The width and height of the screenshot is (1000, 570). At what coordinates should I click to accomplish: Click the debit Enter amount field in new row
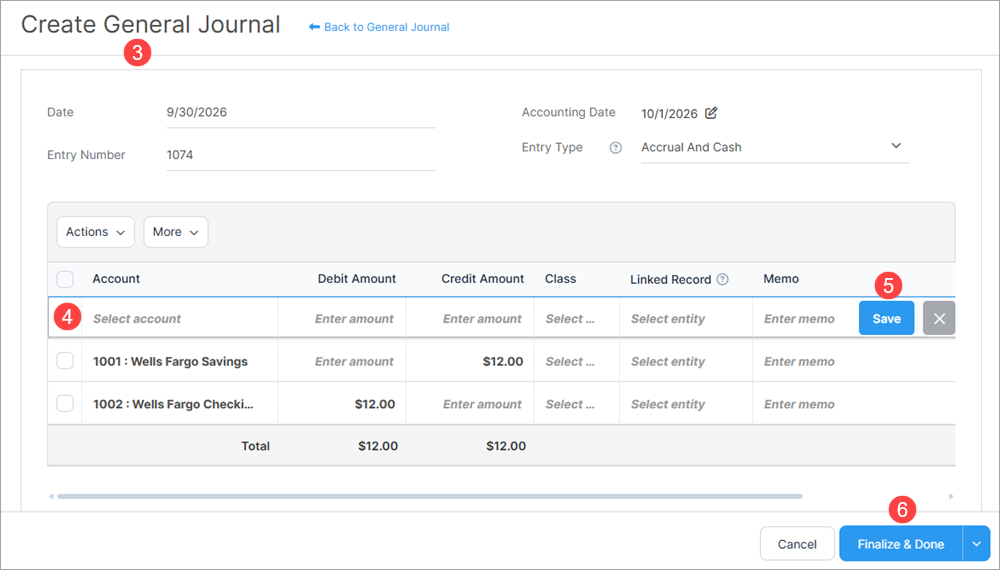pos(342,318)
